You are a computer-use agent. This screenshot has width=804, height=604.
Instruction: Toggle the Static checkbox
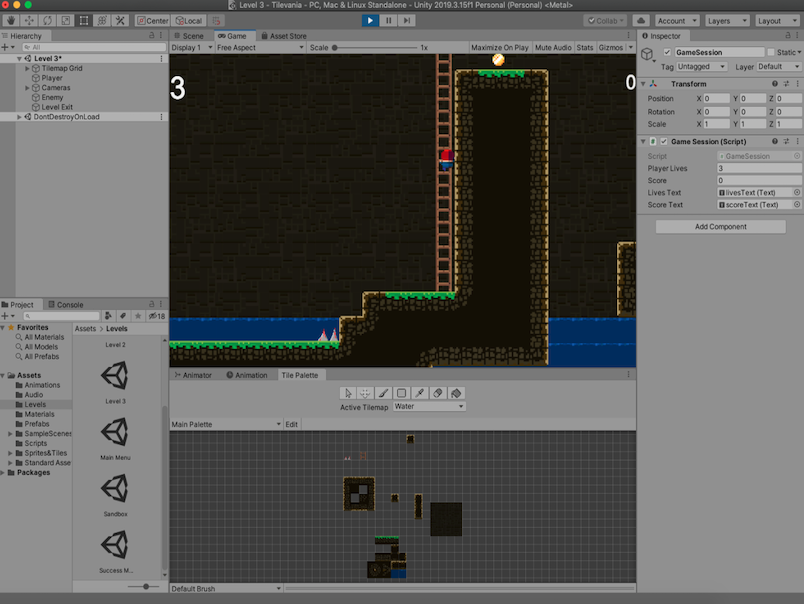click(770, 52)
